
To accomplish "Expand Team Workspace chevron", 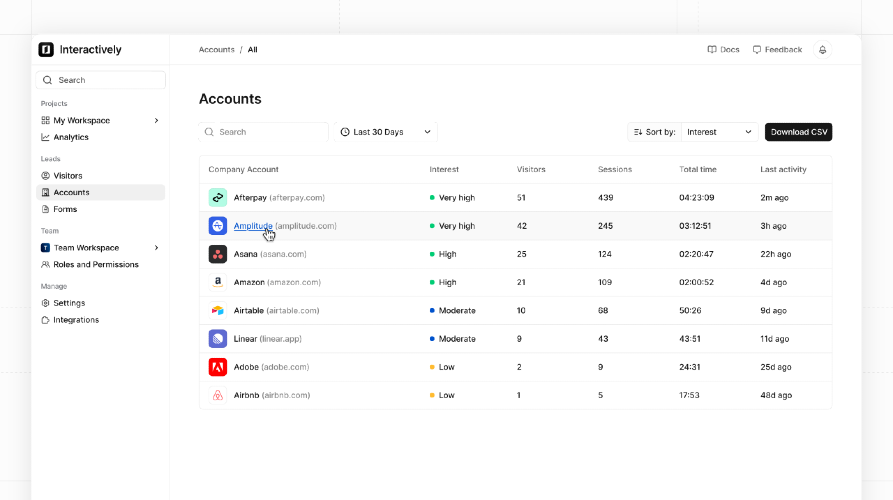I will 157,248.
